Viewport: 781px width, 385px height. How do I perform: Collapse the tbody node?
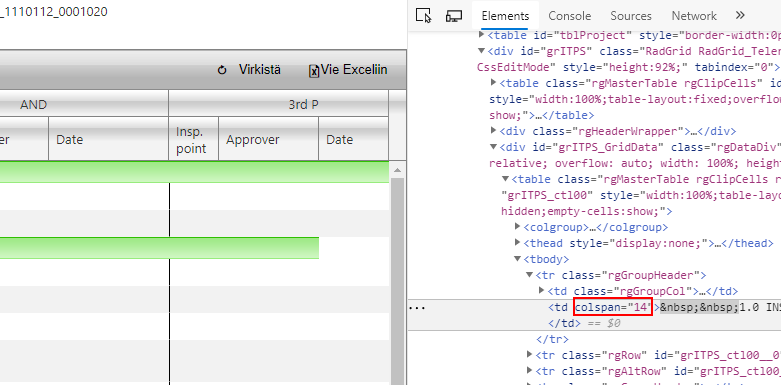coord(518,259)
